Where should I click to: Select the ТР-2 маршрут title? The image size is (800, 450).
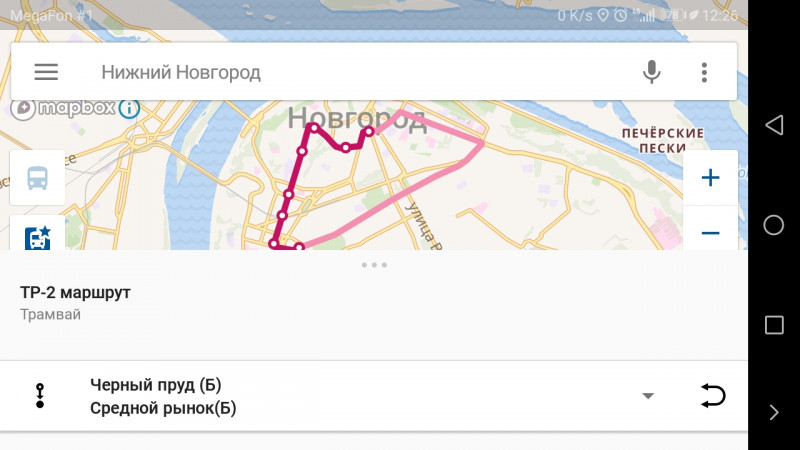(x=76, y=292)
